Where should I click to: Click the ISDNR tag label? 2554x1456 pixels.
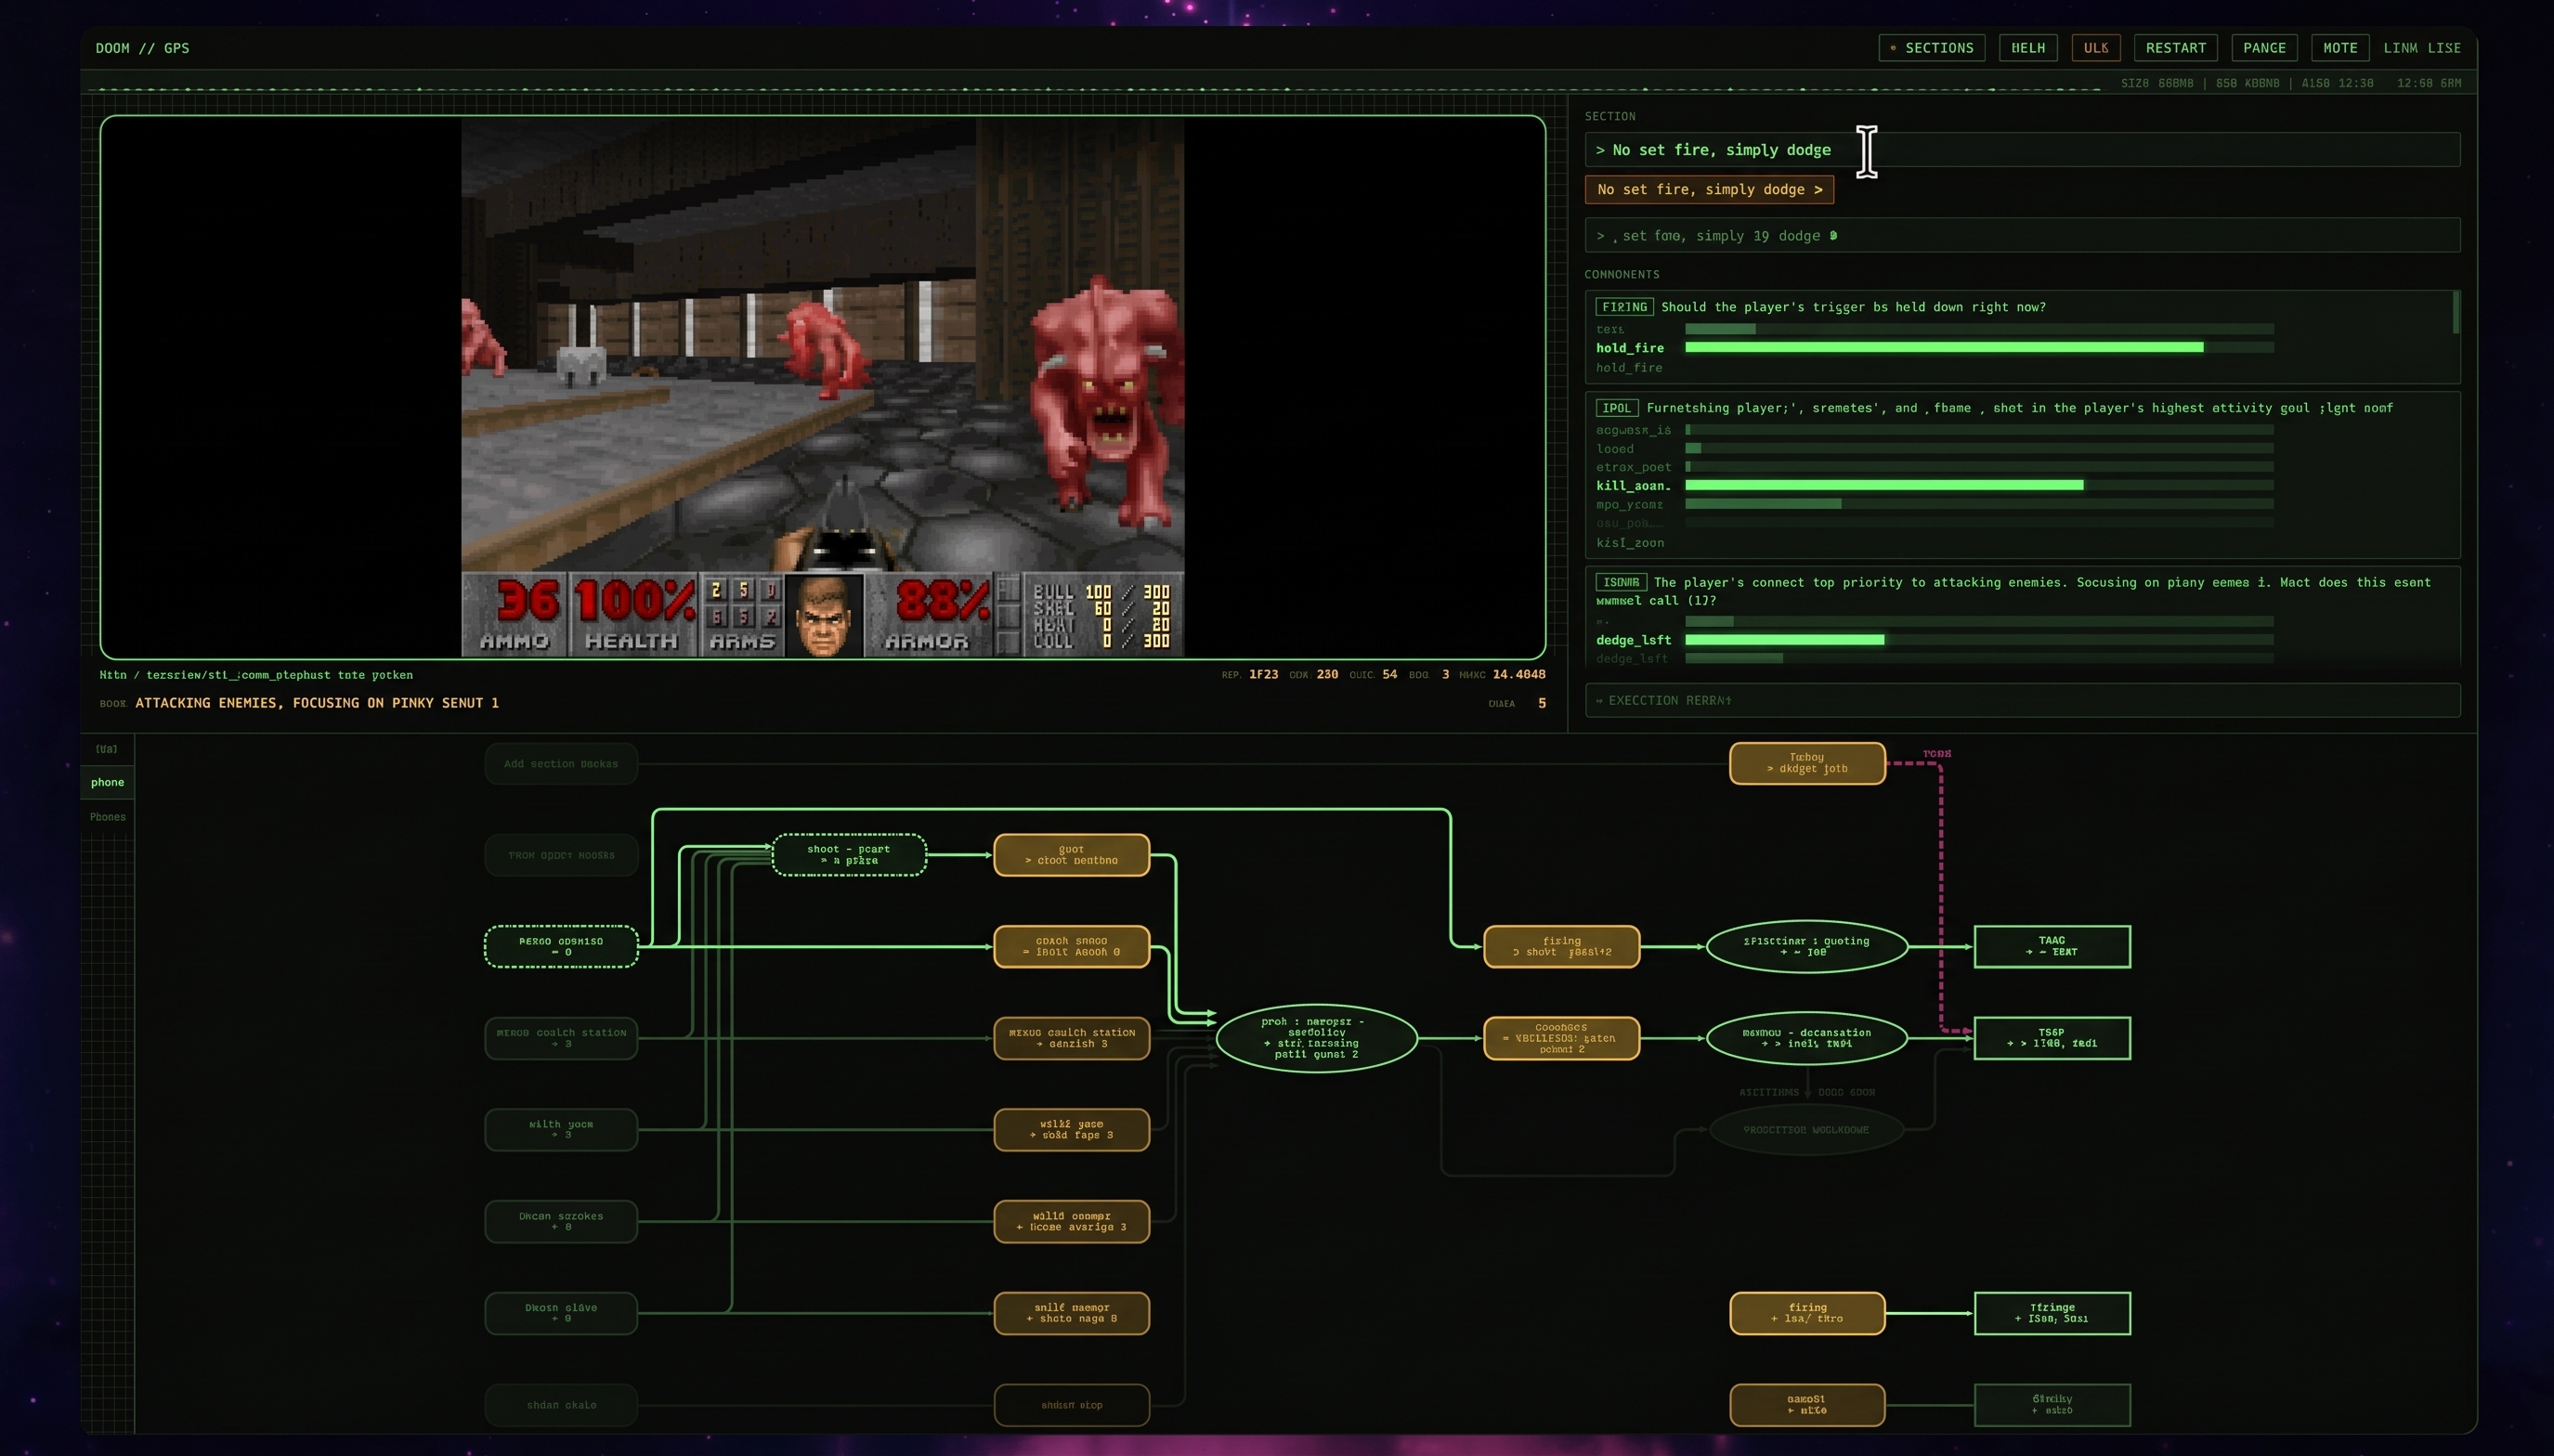[1621, 582]
